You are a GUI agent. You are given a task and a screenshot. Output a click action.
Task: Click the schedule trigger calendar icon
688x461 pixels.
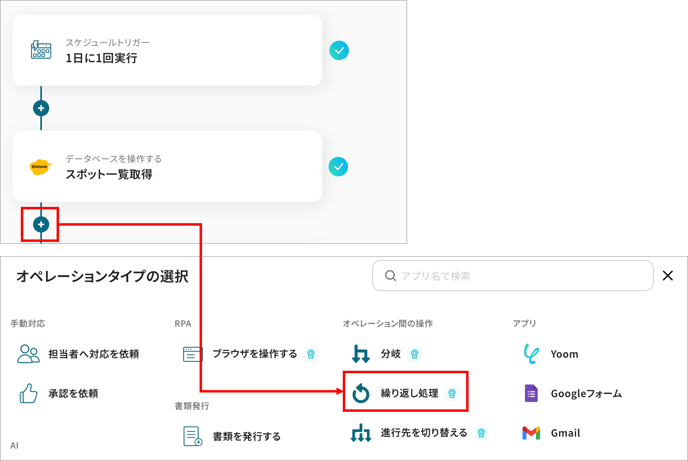(41, 50)
